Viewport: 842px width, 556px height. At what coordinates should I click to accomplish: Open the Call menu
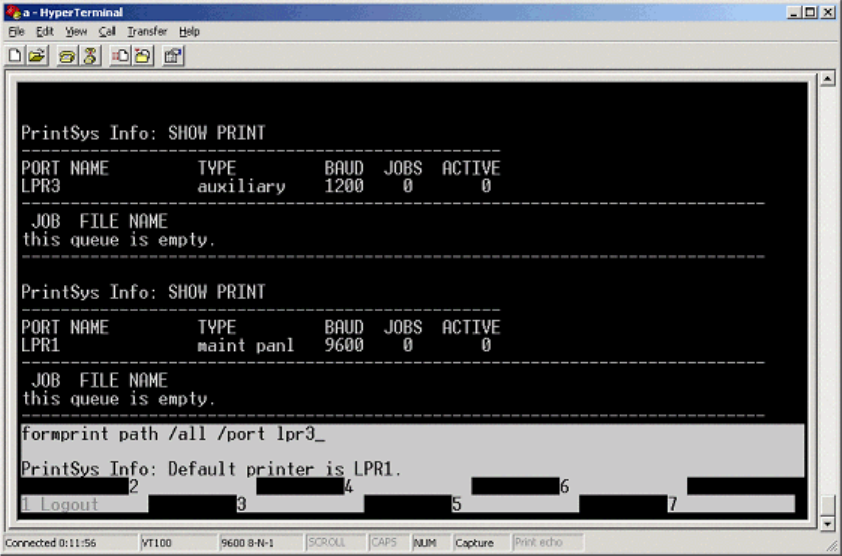click(107, 32)
